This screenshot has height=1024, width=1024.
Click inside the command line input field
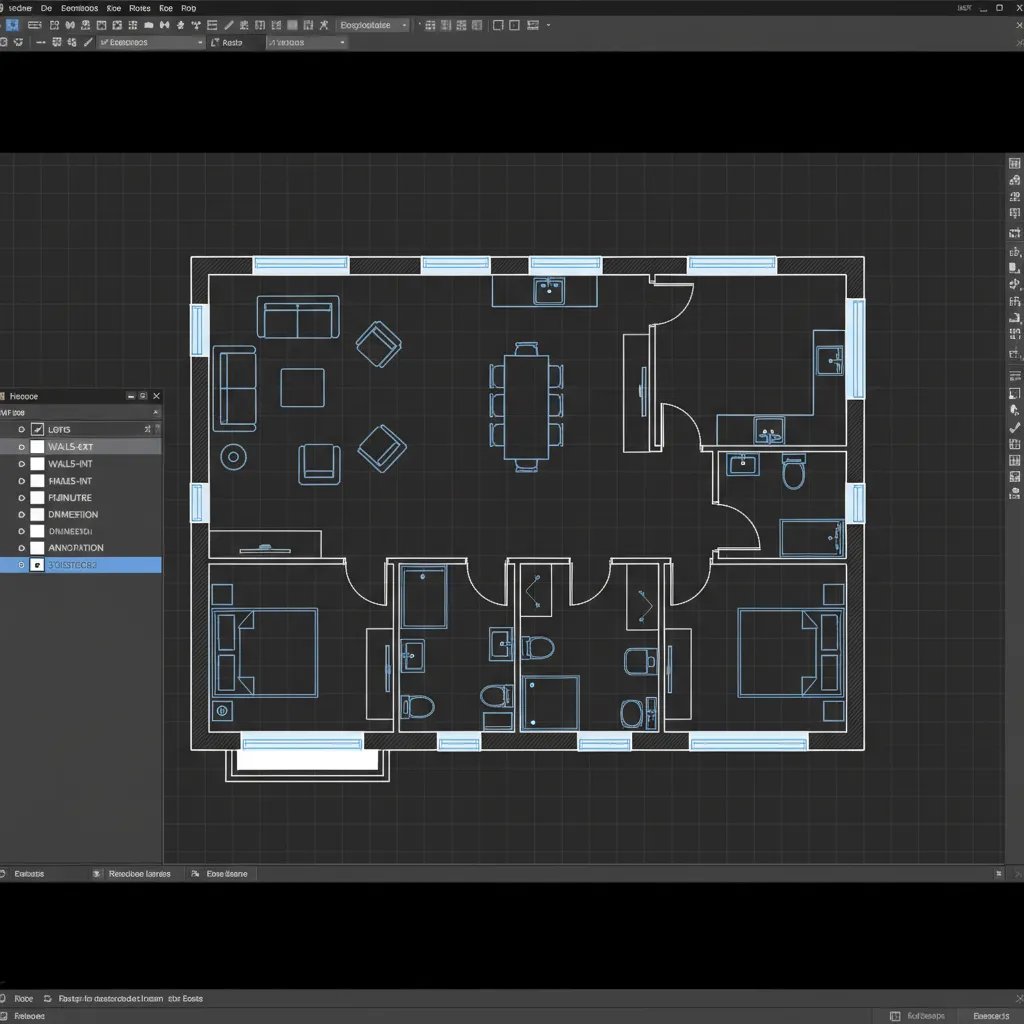point(400,998)
